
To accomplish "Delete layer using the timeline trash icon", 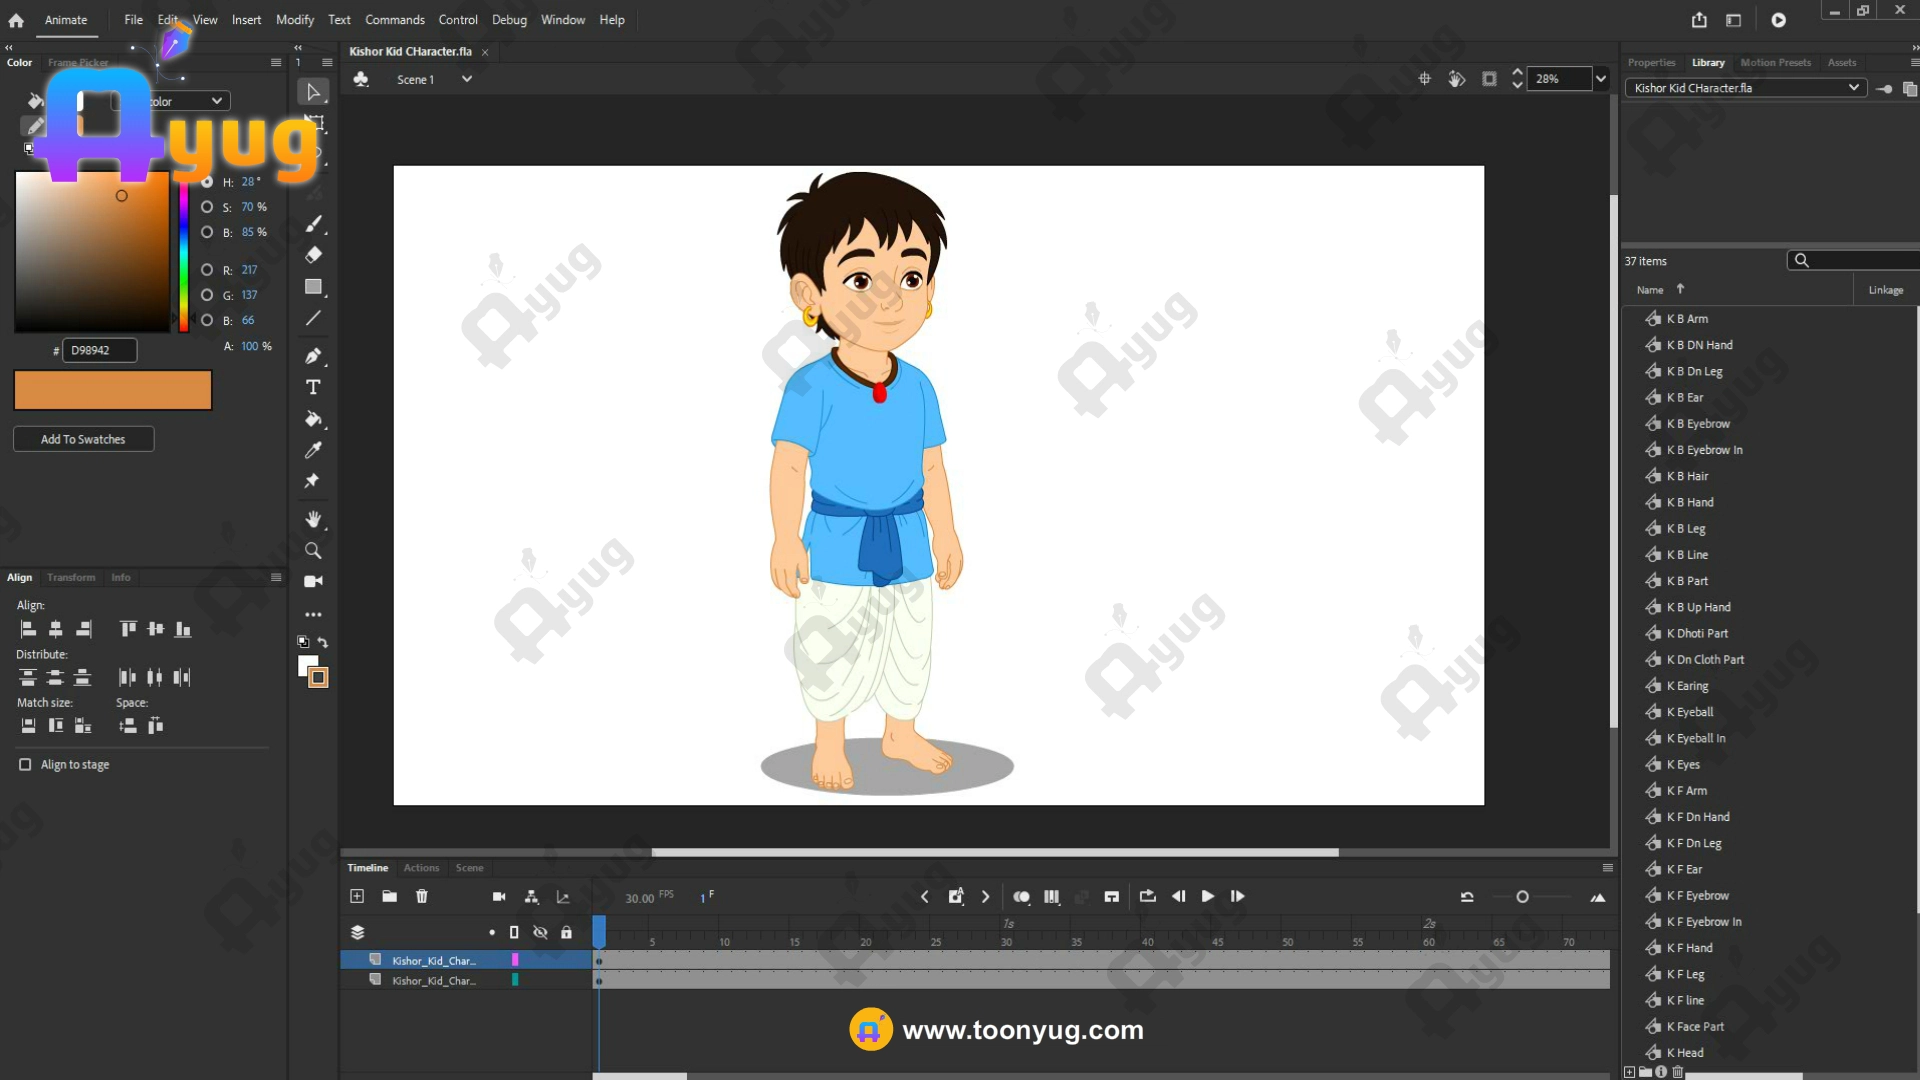I will [x=422, y=896].
